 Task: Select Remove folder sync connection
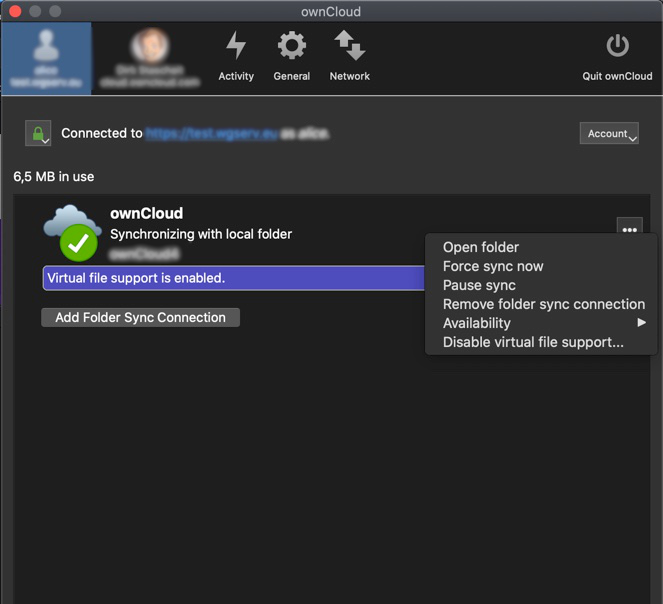pyautogui.click(x=543, y=304)
